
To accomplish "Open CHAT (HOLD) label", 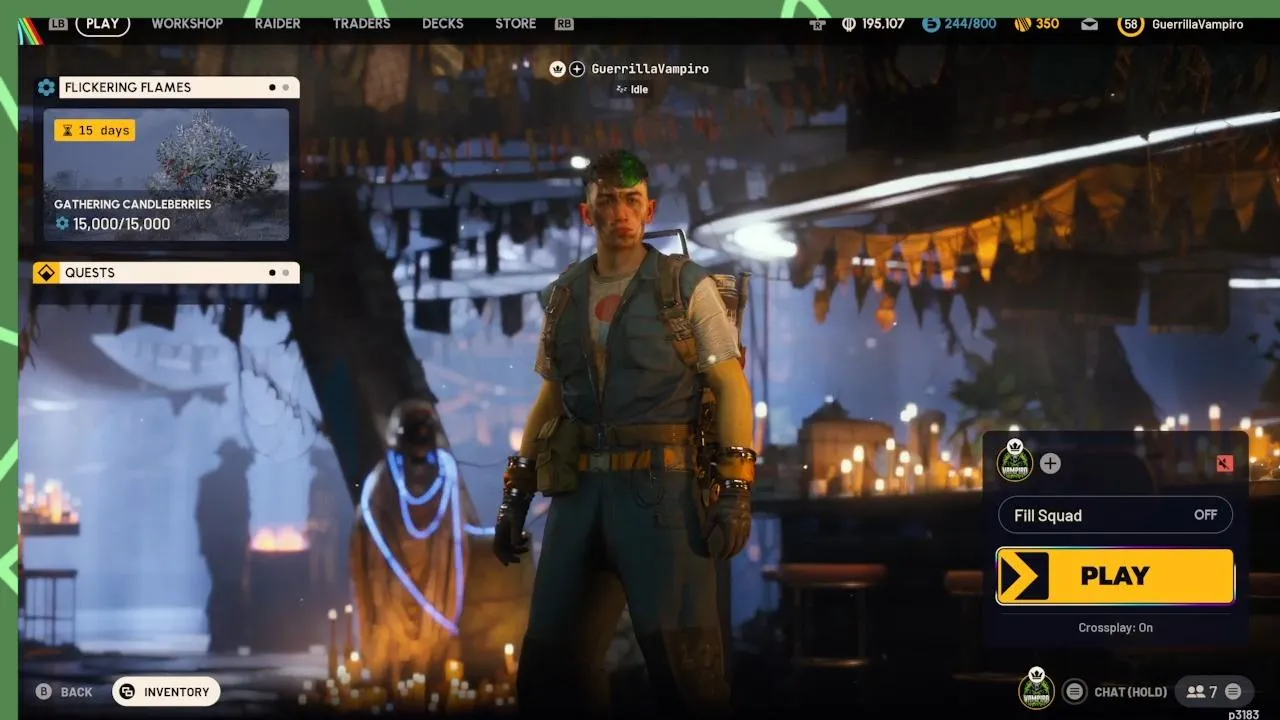I will coord(1130,692).
